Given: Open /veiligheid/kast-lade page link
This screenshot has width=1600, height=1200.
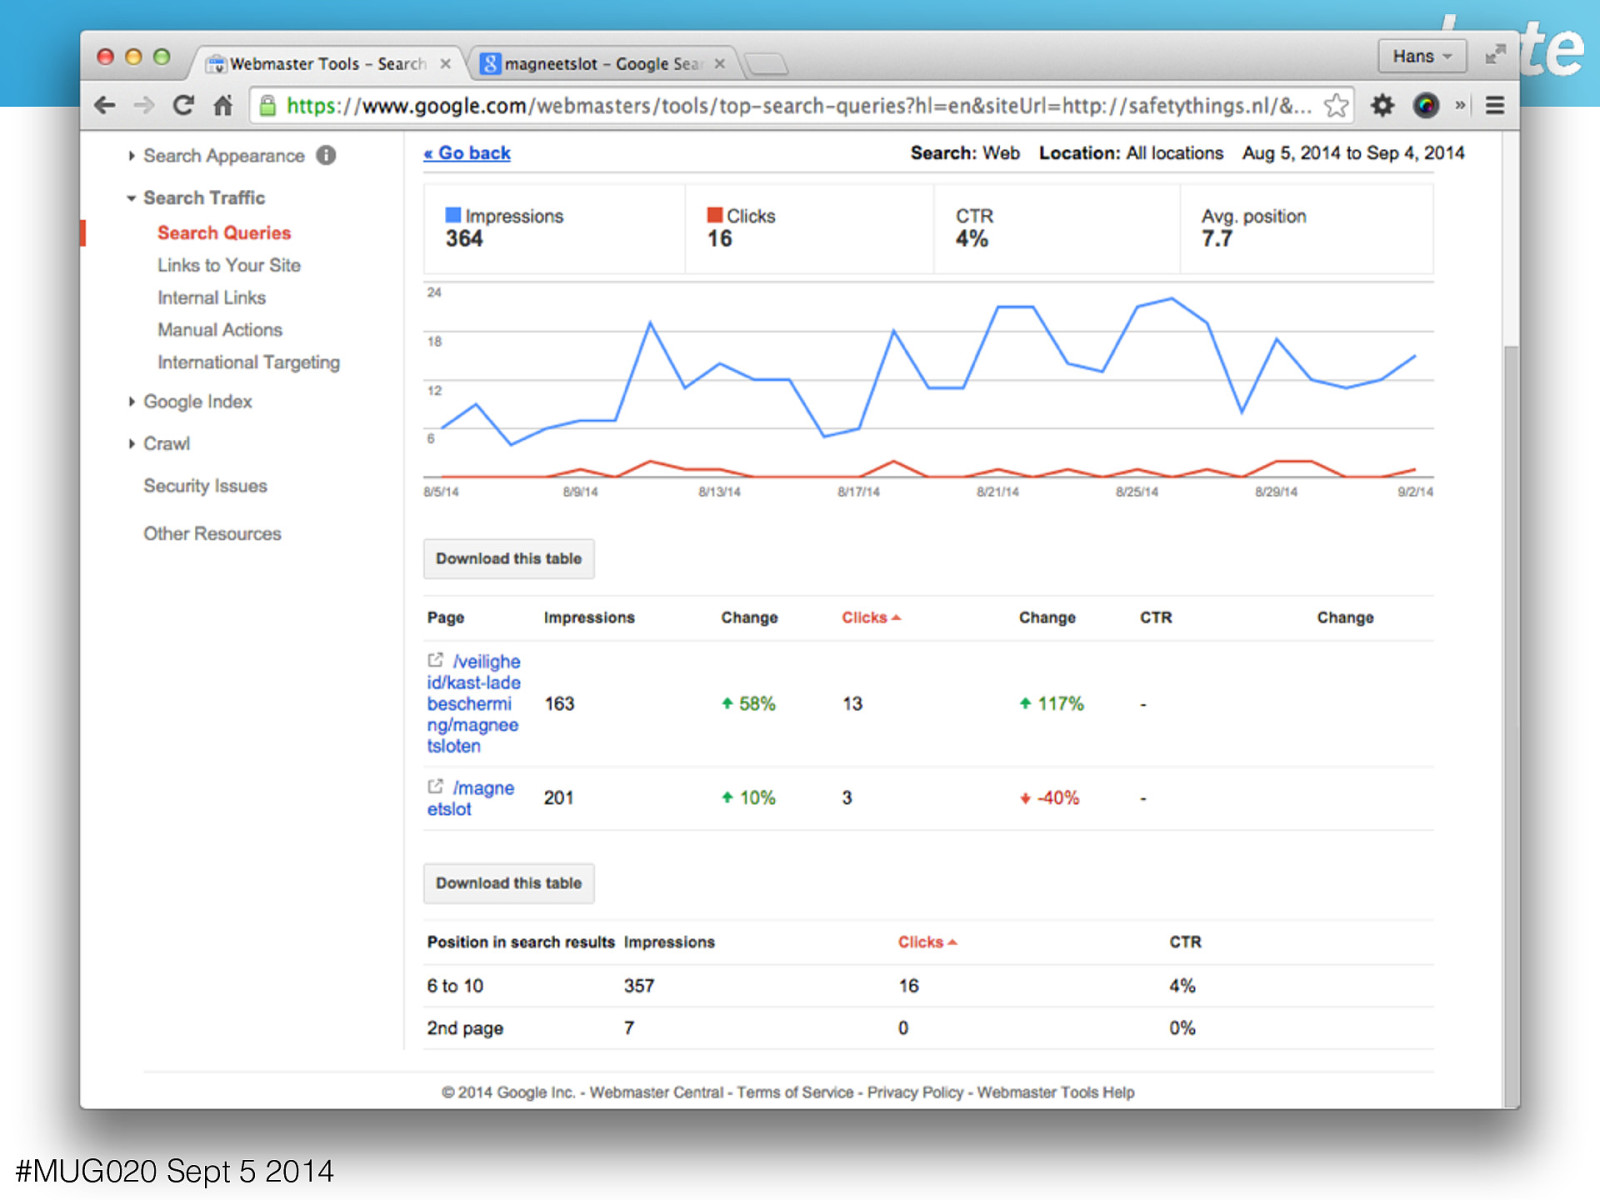Looking at the screenshot, I should pyautogui.click(x=474, y=703).
